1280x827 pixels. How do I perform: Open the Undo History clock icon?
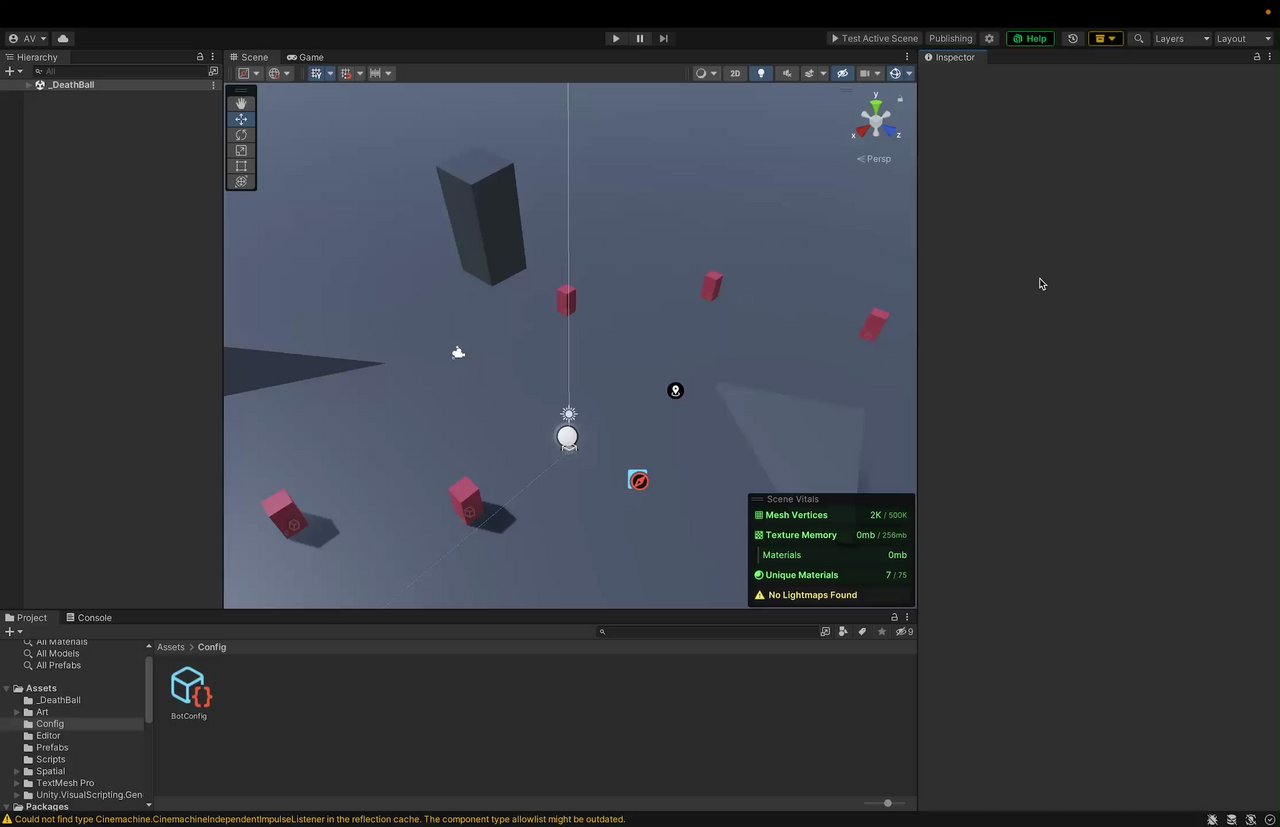click(1073, 39)
